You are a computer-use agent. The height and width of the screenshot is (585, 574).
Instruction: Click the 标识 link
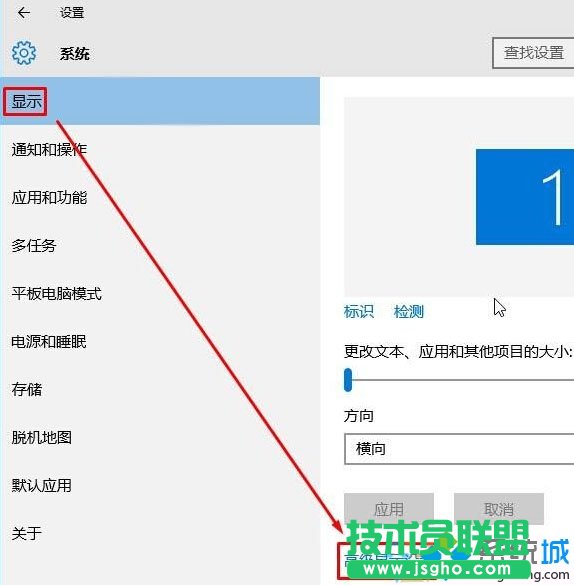click(x=358, y=311)
